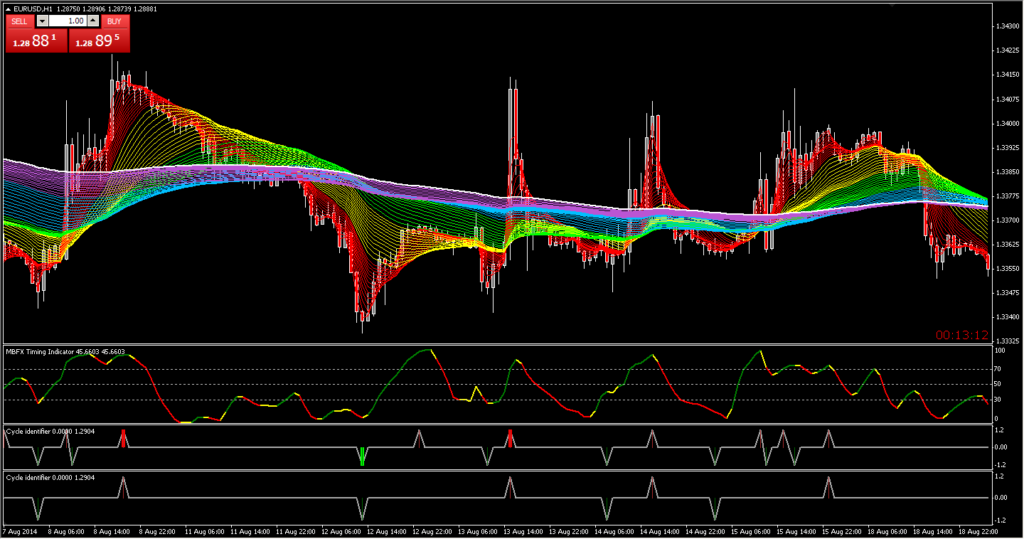Click the 100 level on MBFX scale

pos(999,351)
